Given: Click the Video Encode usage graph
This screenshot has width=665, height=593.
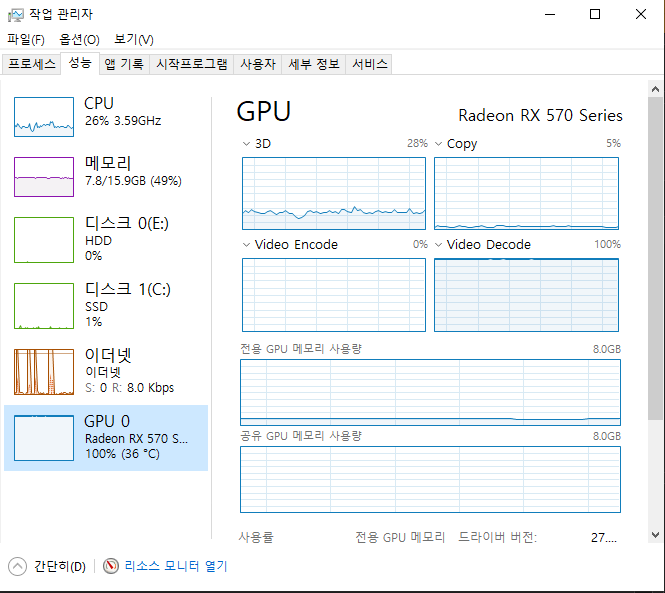Looking at the screenshot, I should pyautogui.click(x=334, y=295).
